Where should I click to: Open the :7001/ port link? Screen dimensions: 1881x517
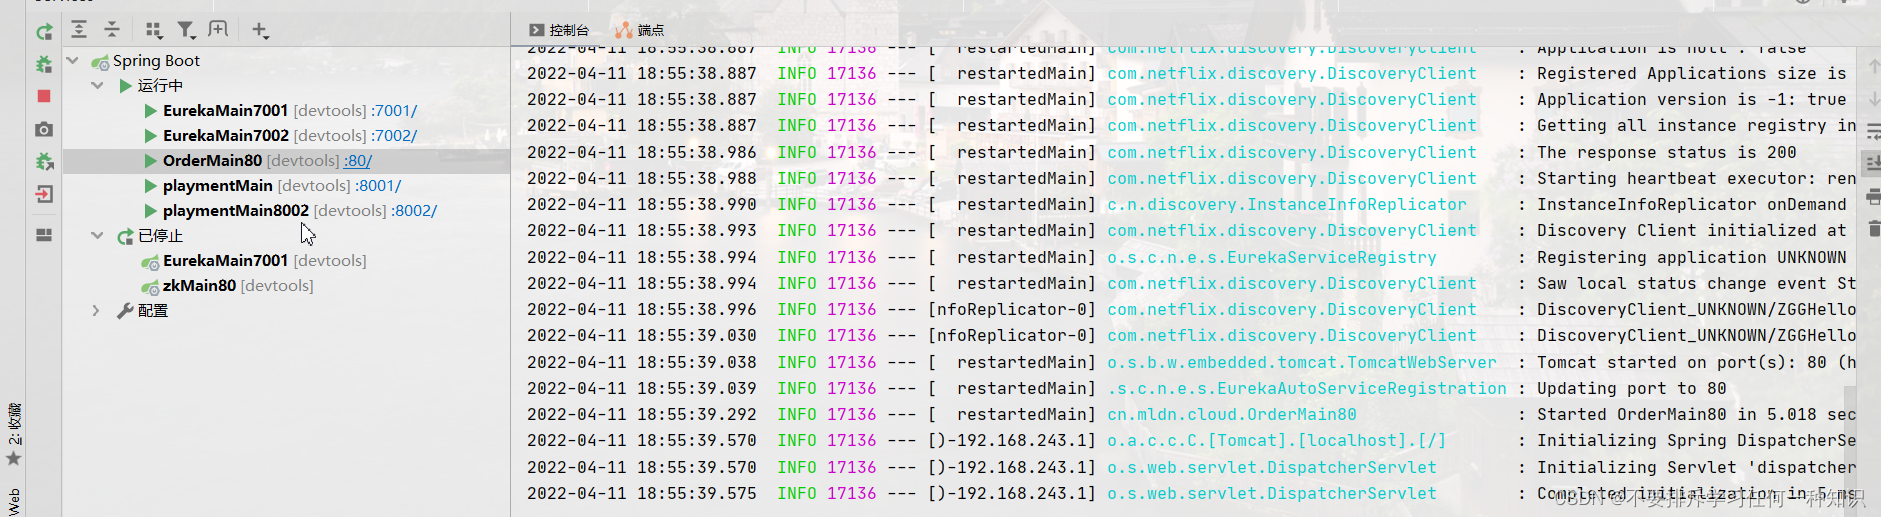394,110
